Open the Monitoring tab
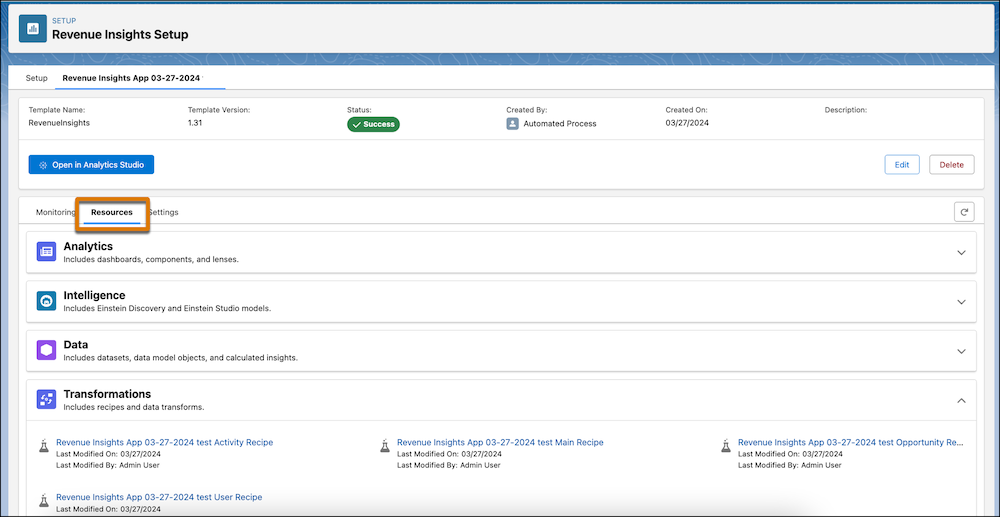The image size is (1000, 517). point(55,212)
